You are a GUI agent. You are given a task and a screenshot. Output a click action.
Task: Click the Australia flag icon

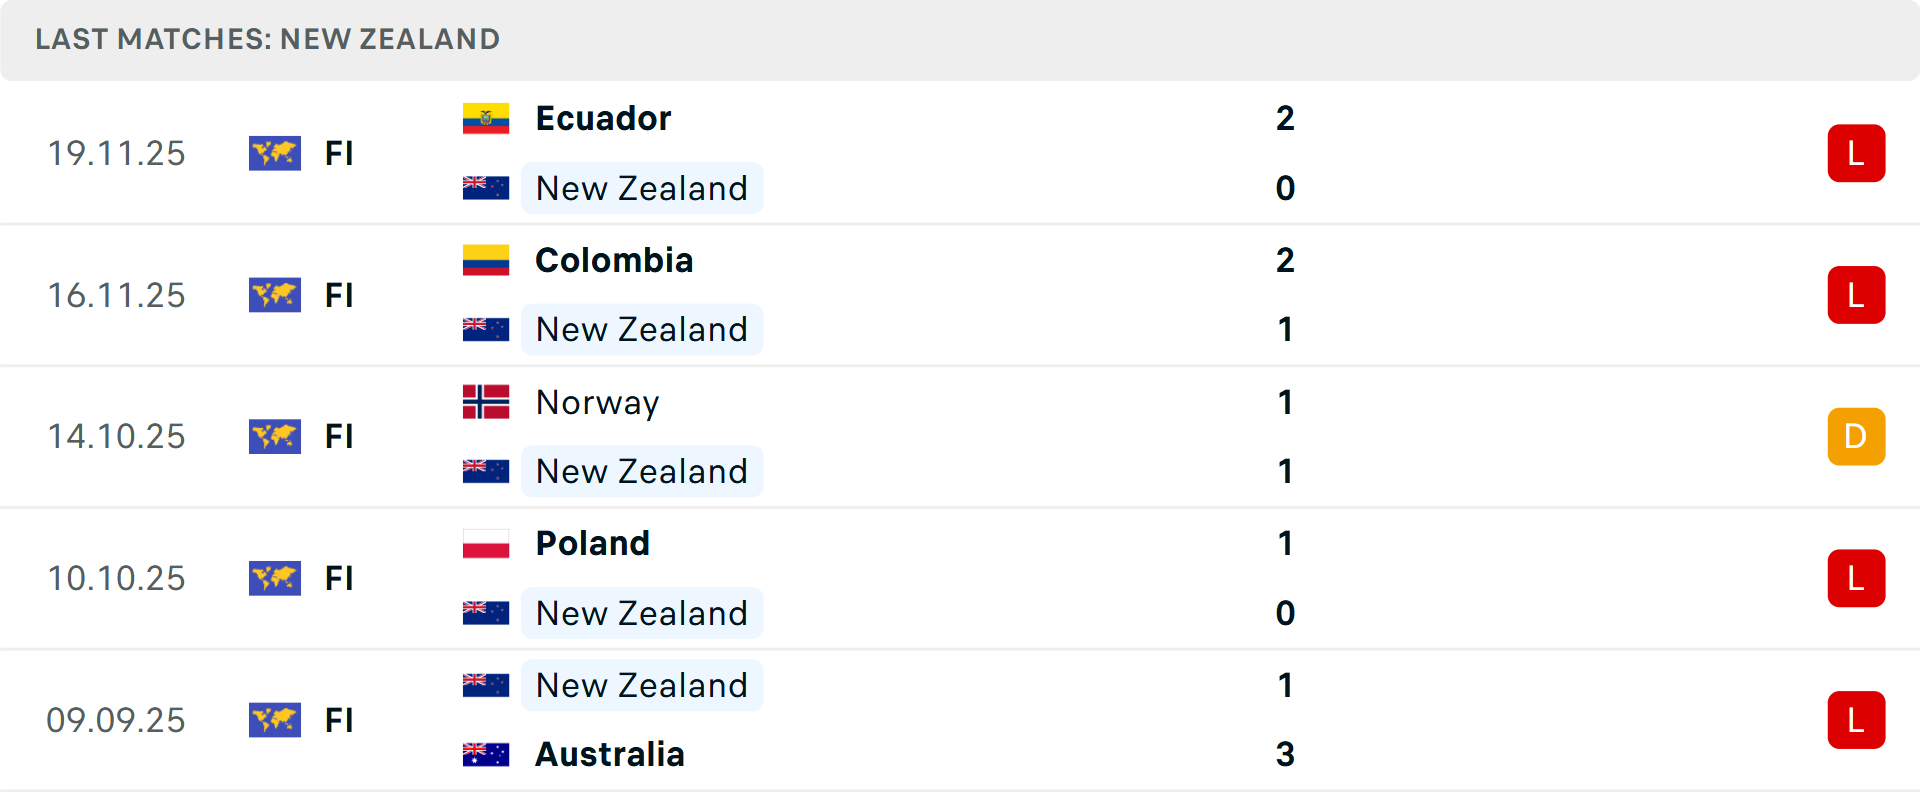tap(486, 755)
